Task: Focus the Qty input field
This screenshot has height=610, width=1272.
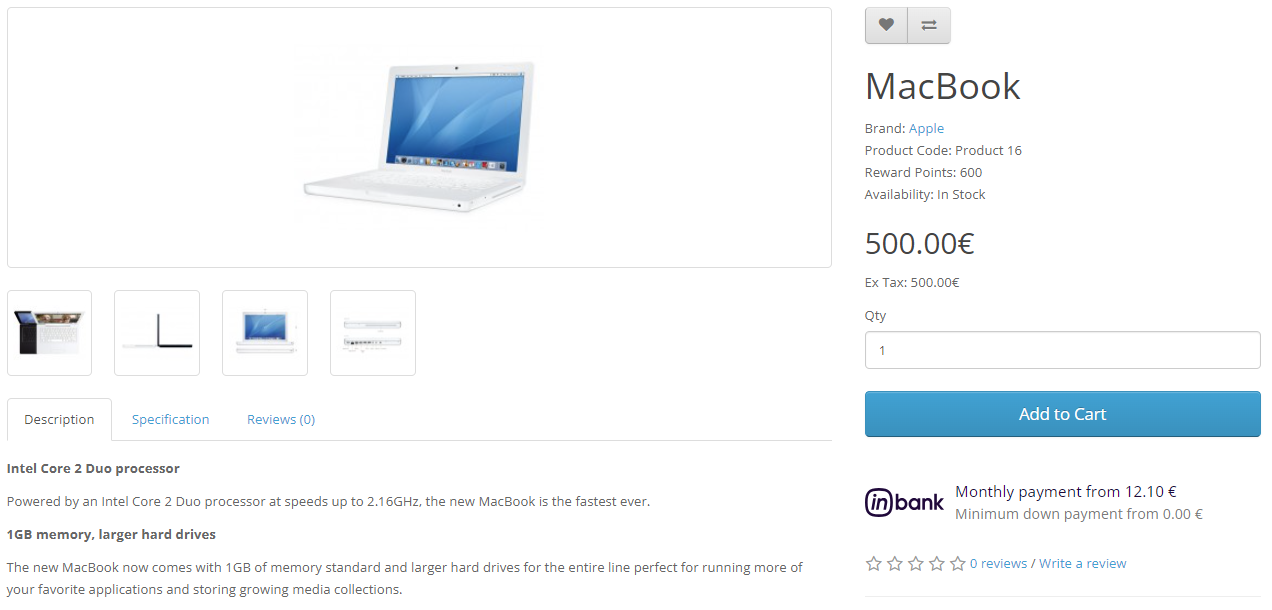Action: pyautogui.click(x=1062, y=350)
